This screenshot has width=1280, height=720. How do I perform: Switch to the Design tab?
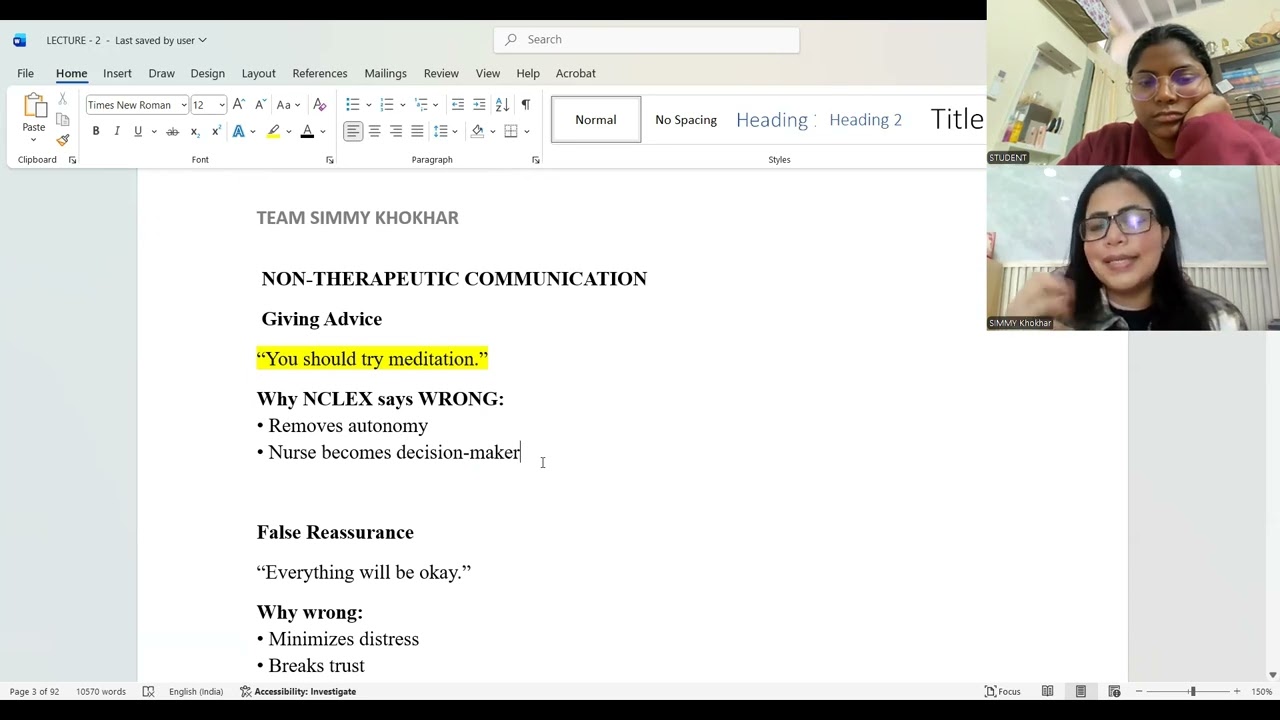coord(207,73)
